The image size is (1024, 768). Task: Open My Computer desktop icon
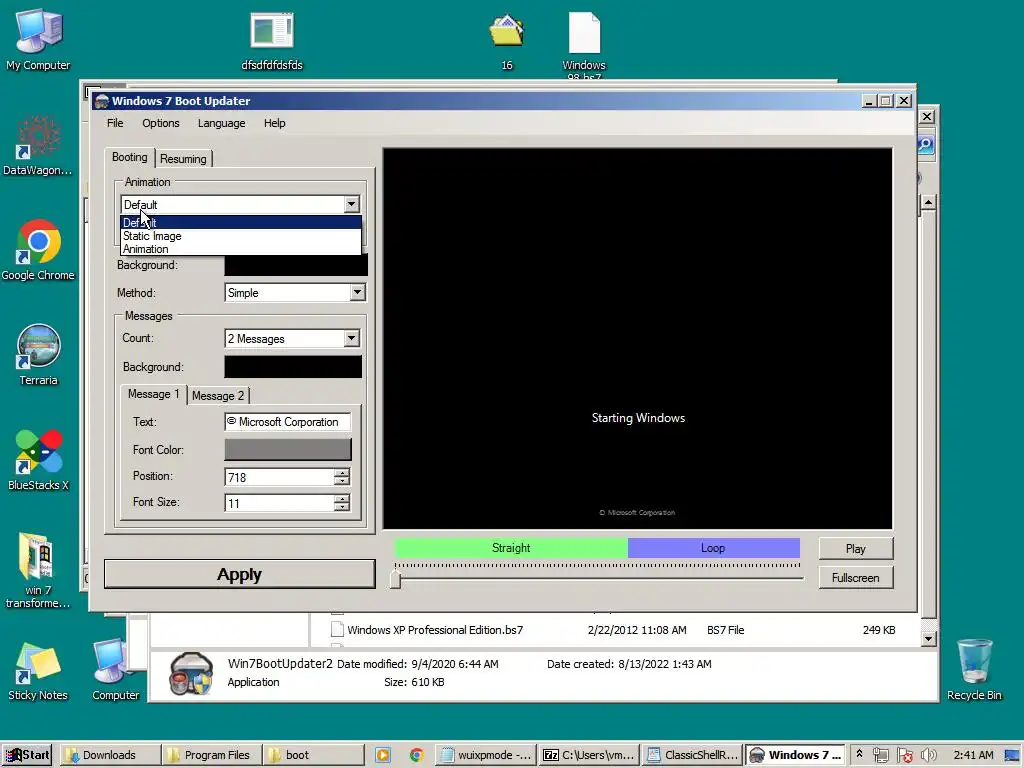point(38,39)
